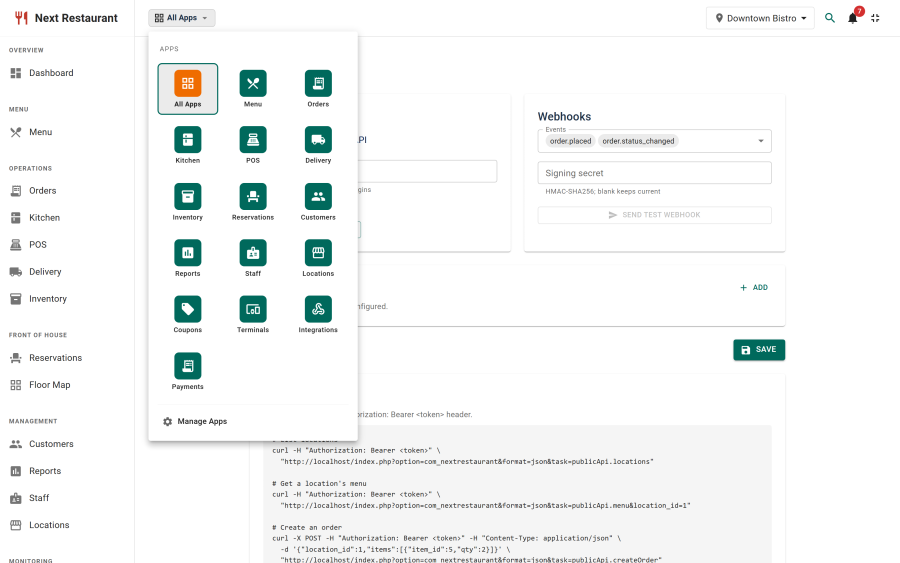Open the Payments app tile
This screenshot has width=900, height=563.
click(188, 371)
